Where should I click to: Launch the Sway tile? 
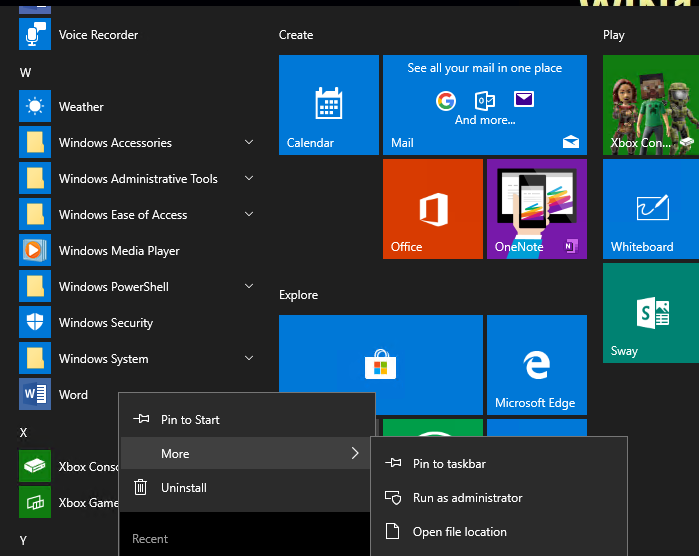[651, 313]
